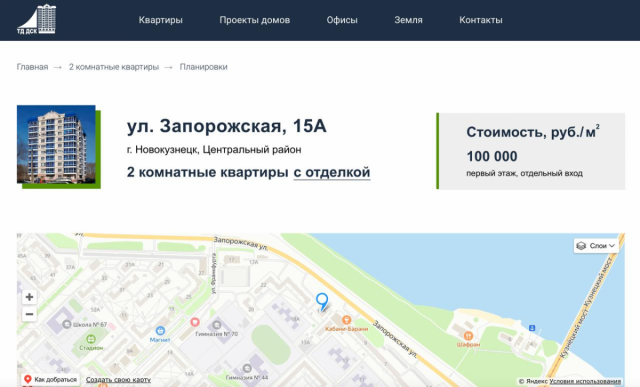Click the Как добраться button
This screenshot has height=387, width=640.
pos(51,380)
